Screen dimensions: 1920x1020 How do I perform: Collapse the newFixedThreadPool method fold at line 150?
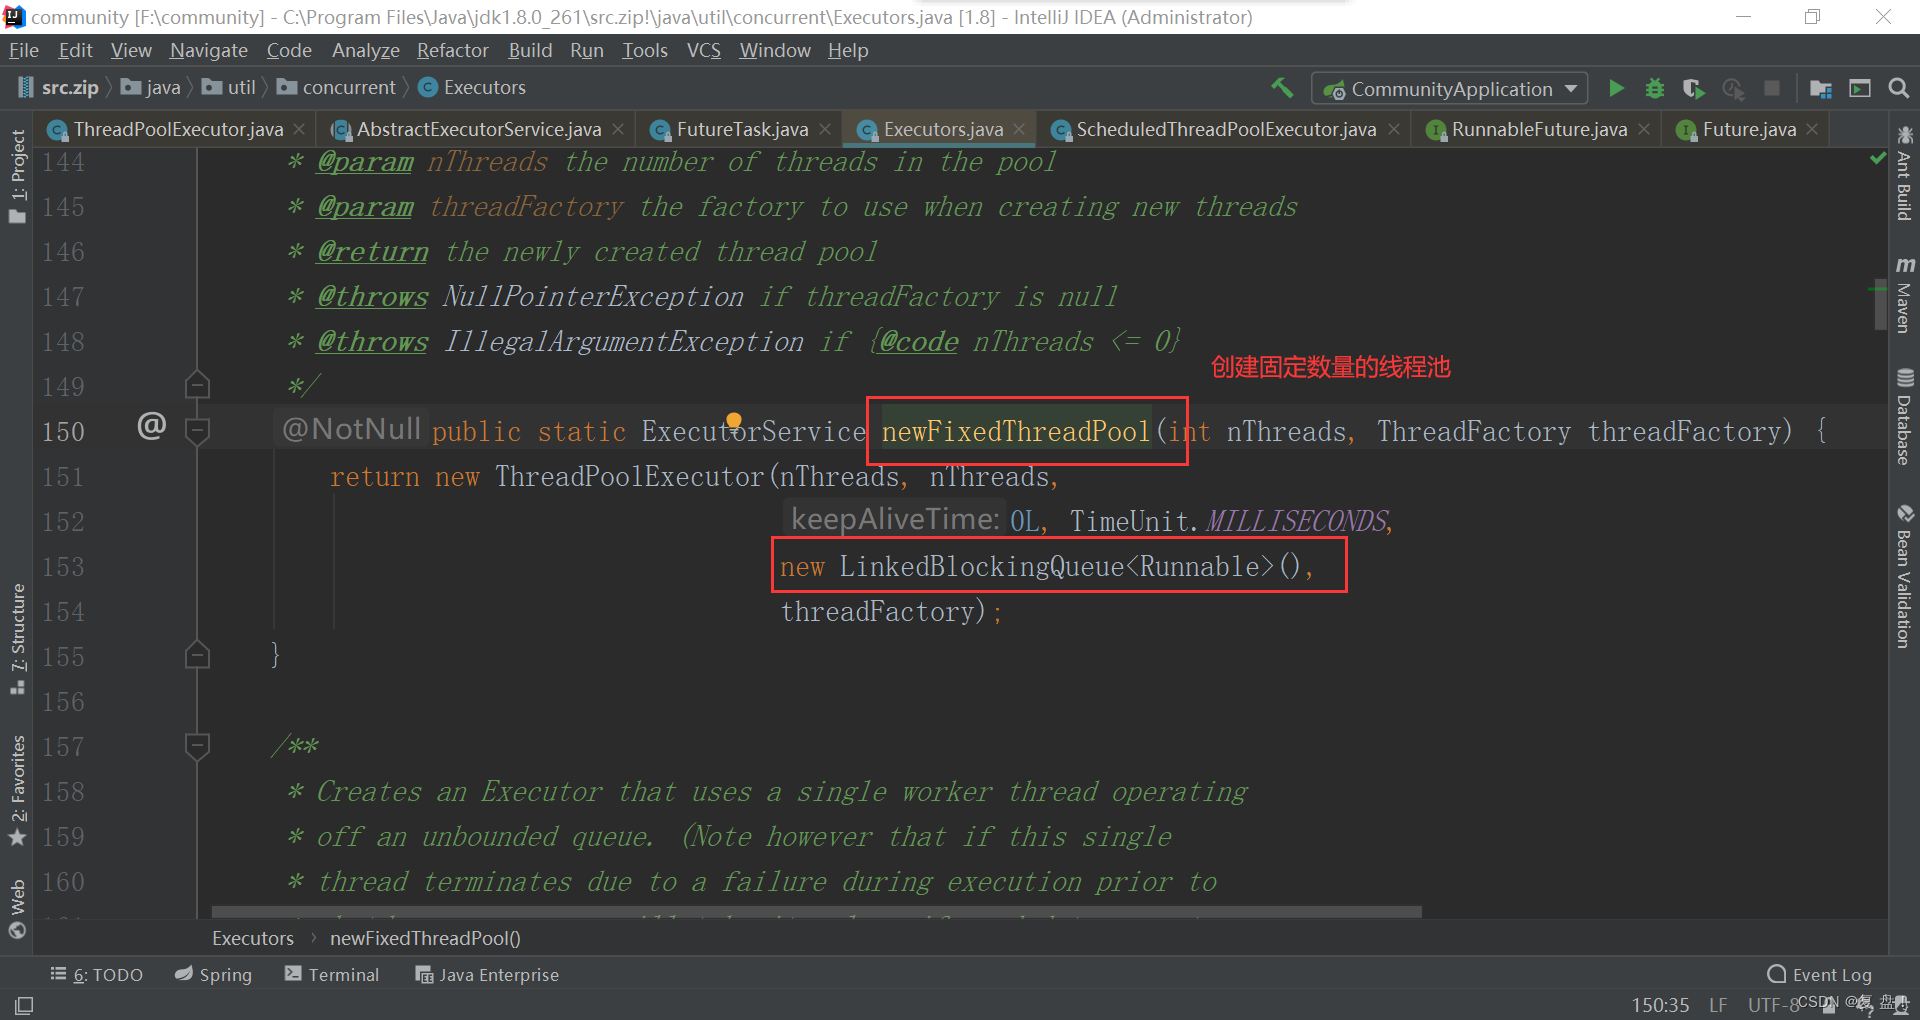pyautogui.click(x=197, y=431)
